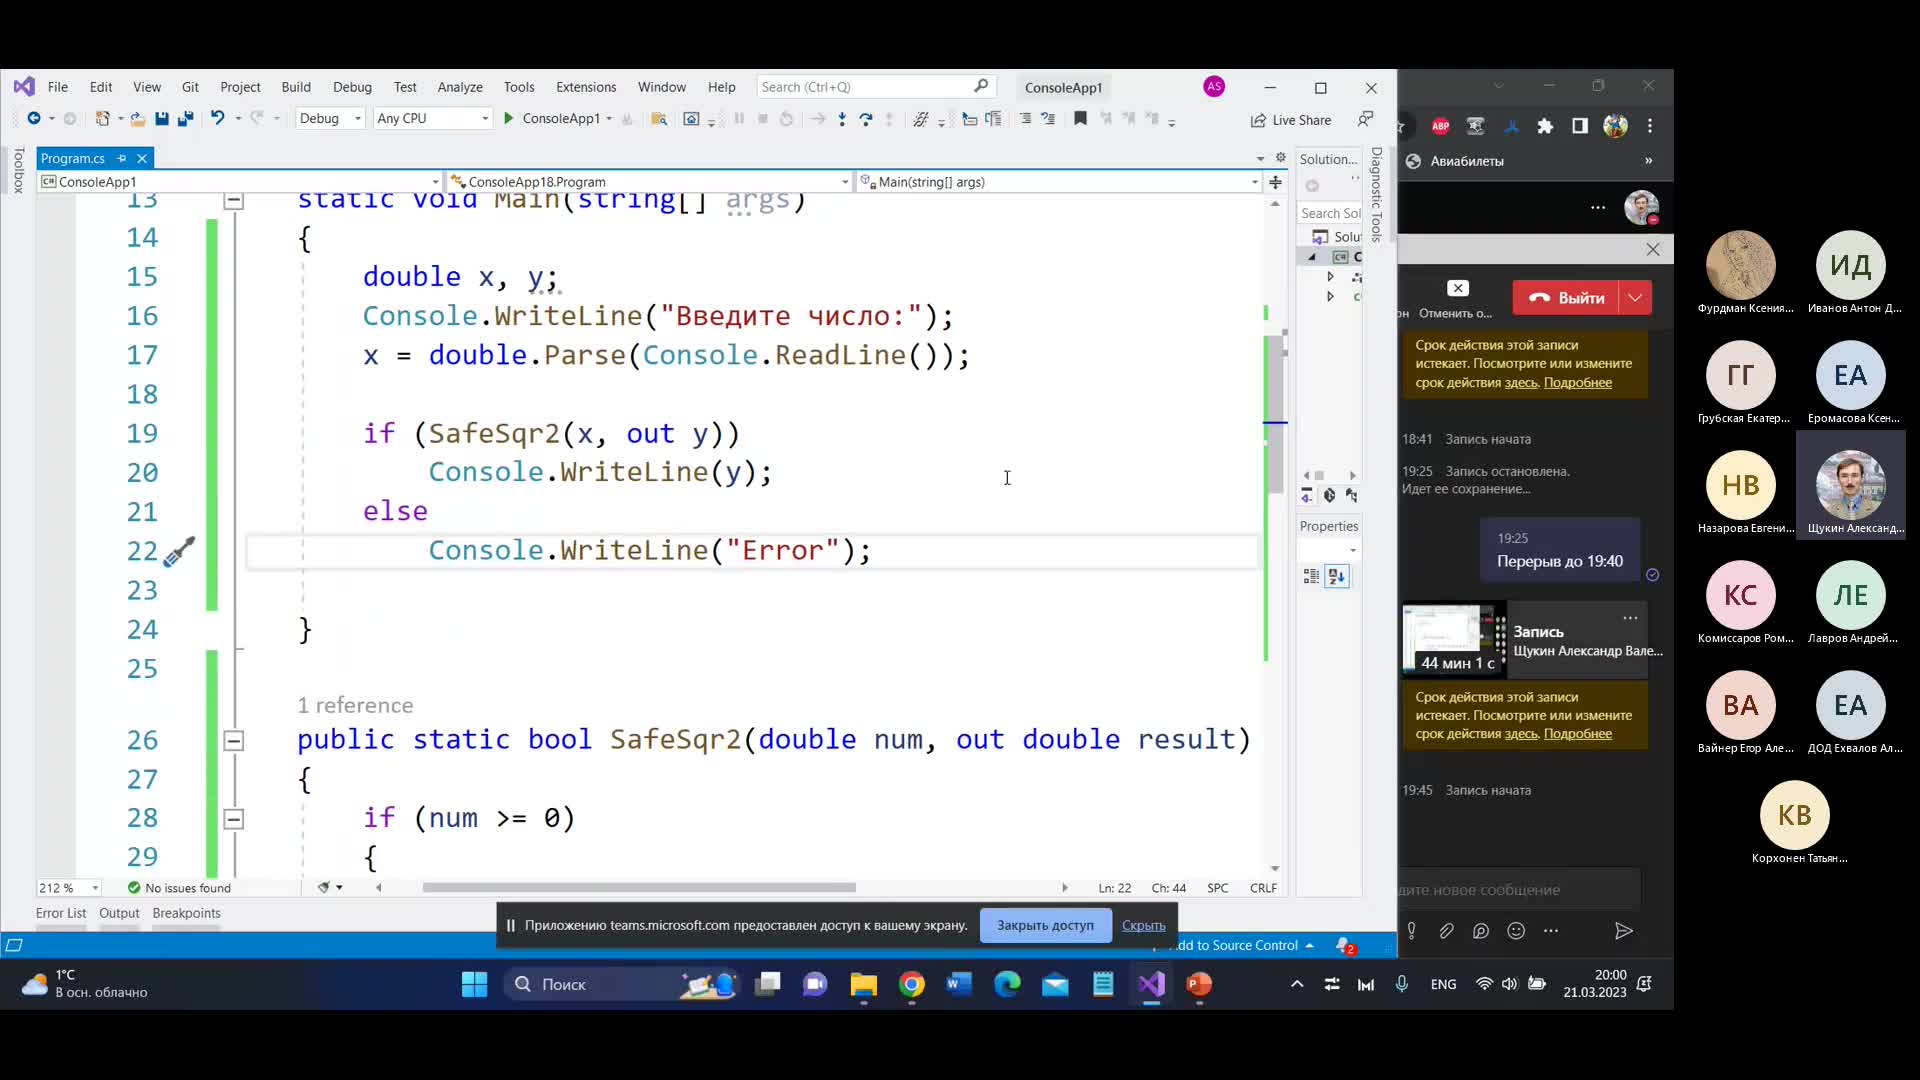1920x1080 pixels.
Task: Toggle the Bookmark icon in toolbar
Action: (1080, 119)
